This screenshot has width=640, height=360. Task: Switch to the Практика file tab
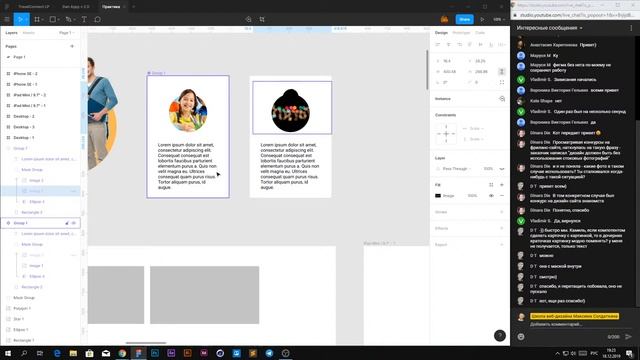click(x=111, y=7)
